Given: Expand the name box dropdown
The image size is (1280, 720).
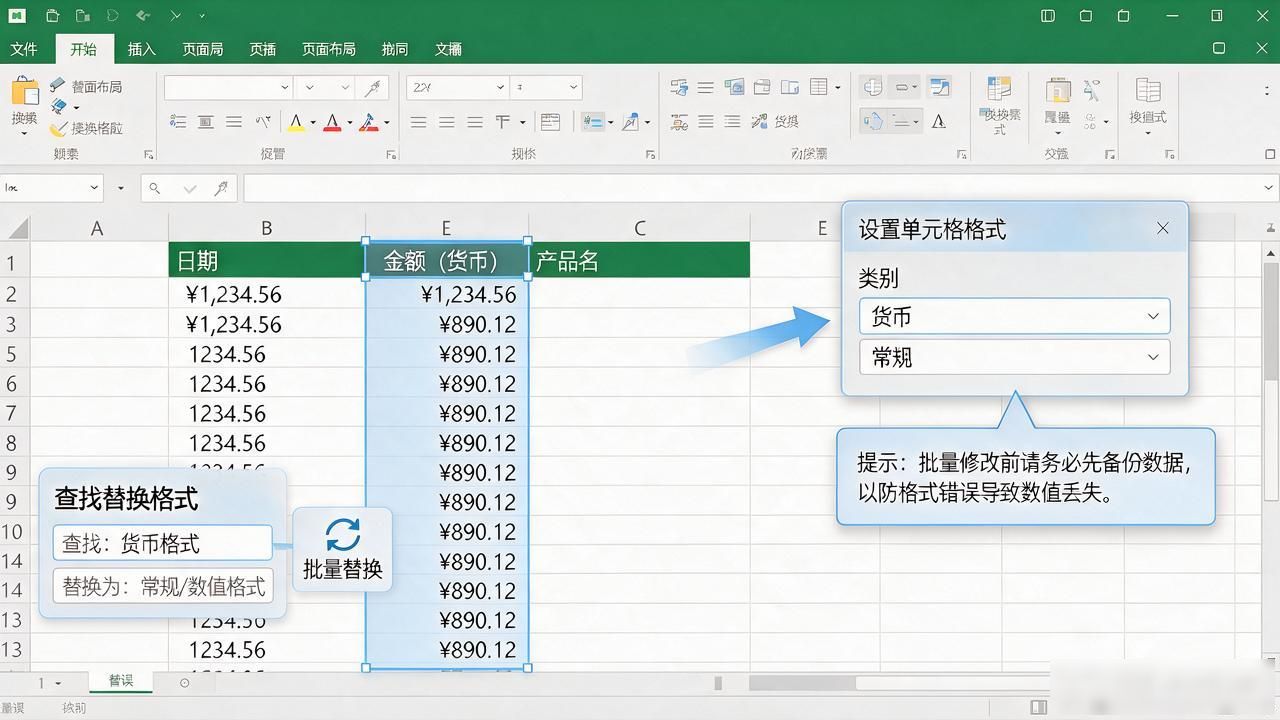Looking at the screenshot, I should (x=95, y=187).
